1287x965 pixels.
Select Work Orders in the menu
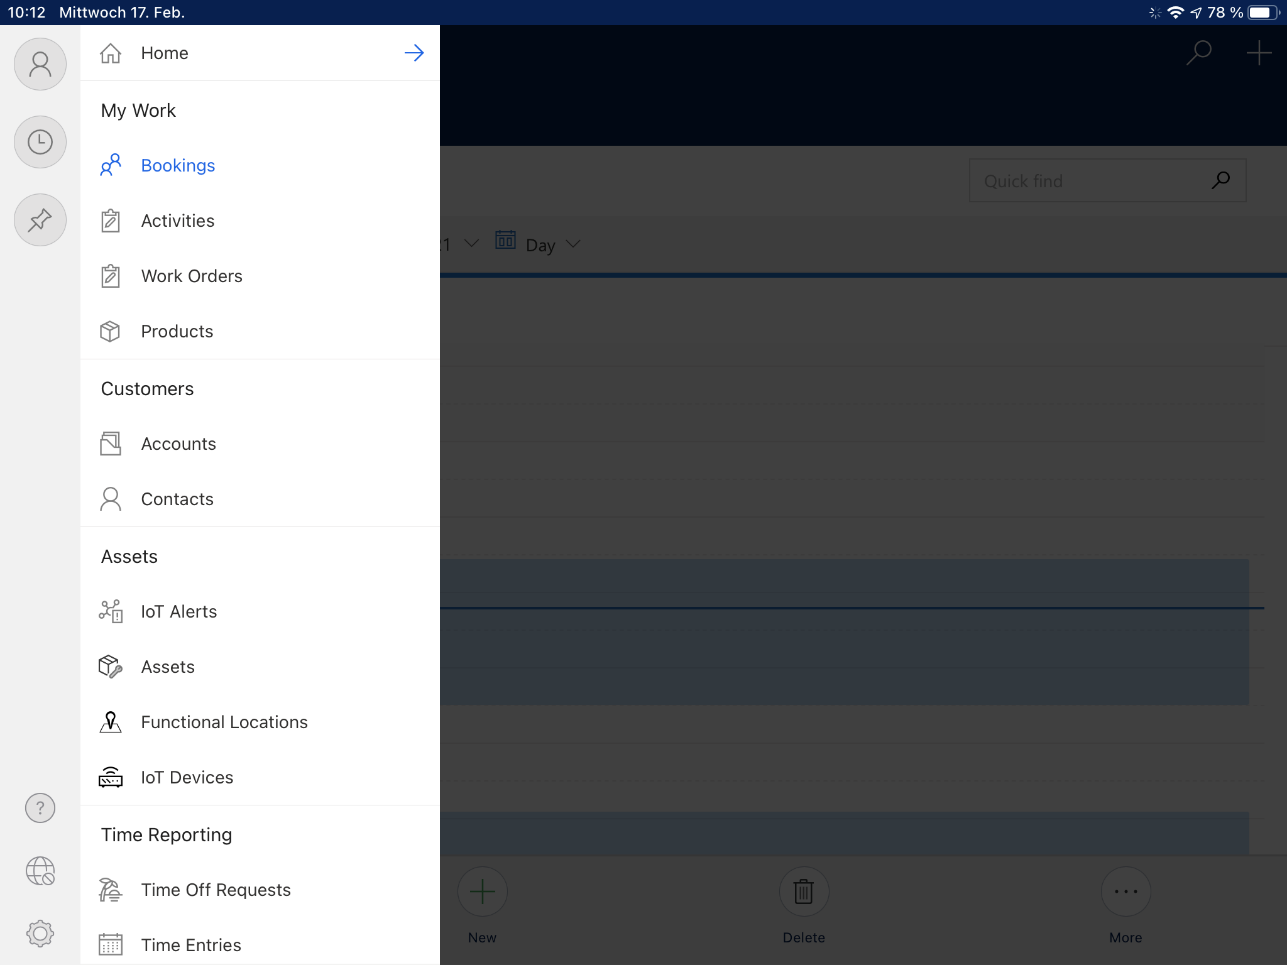(x=192, y=276)
